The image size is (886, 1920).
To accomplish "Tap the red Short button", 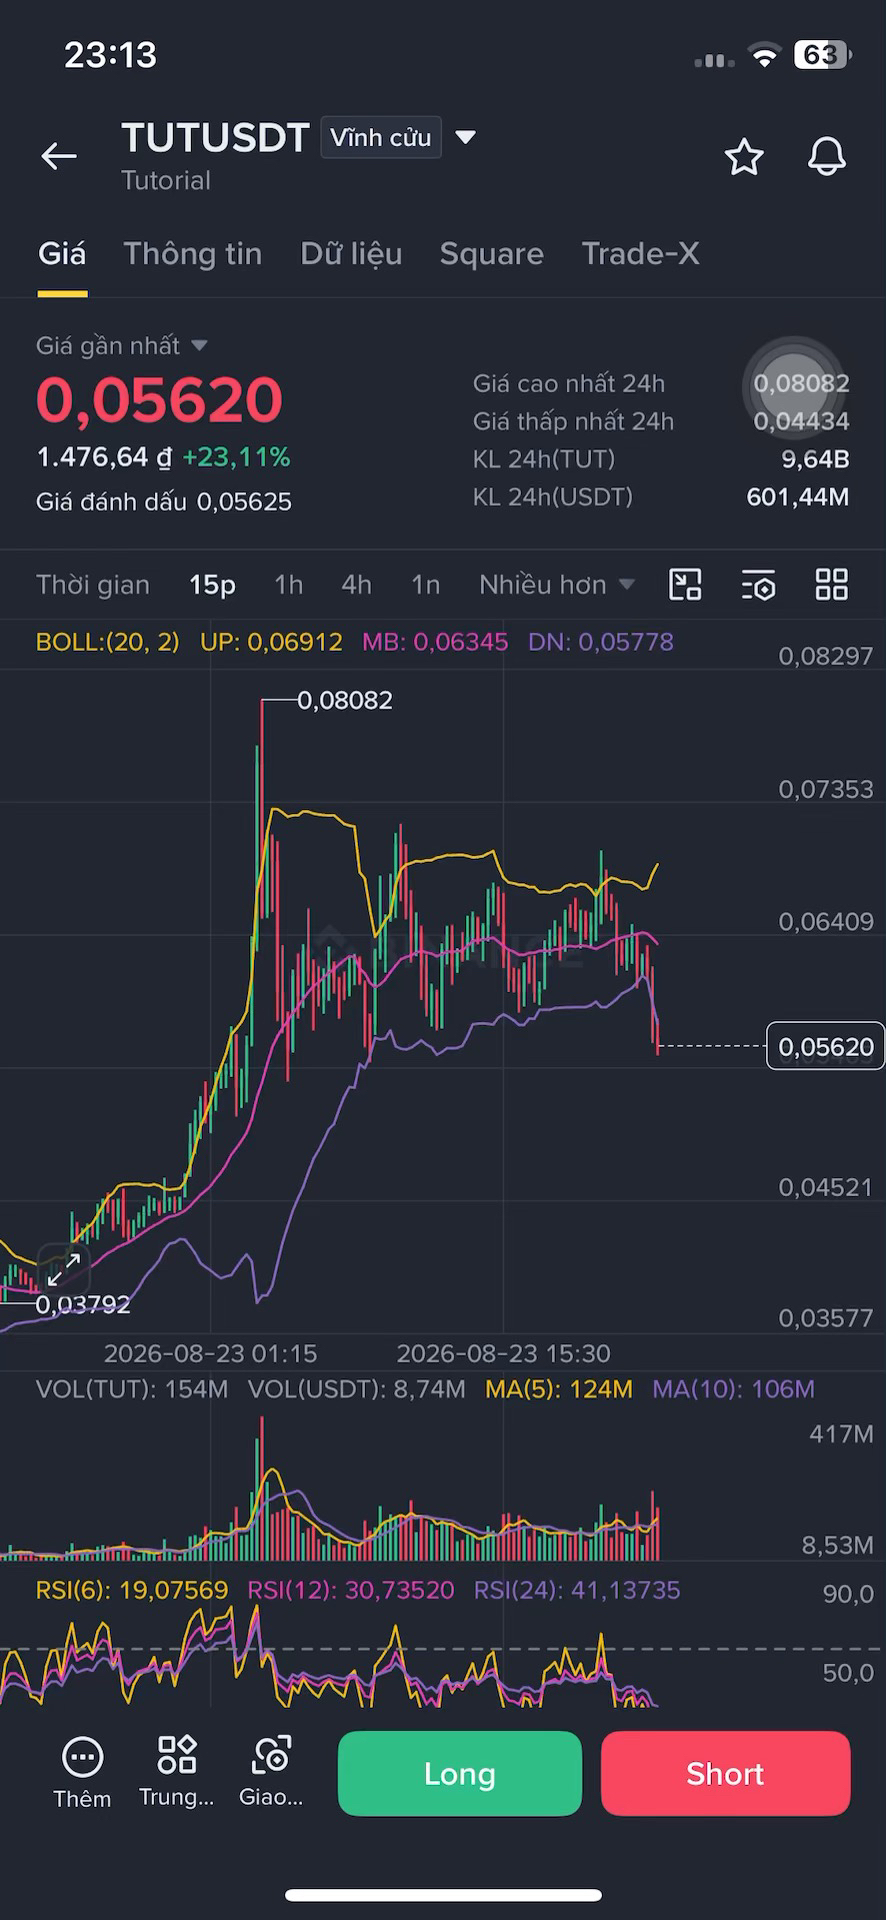I will (726, 1773).
